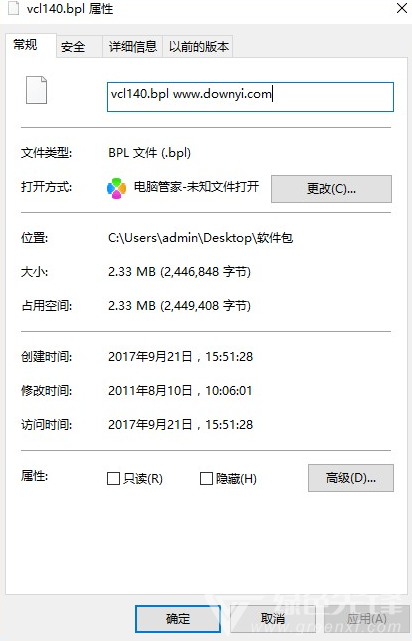Click the 2,446,848 字节 size value
The height and width of the screenshot is (641, 412).
point(206,272)
